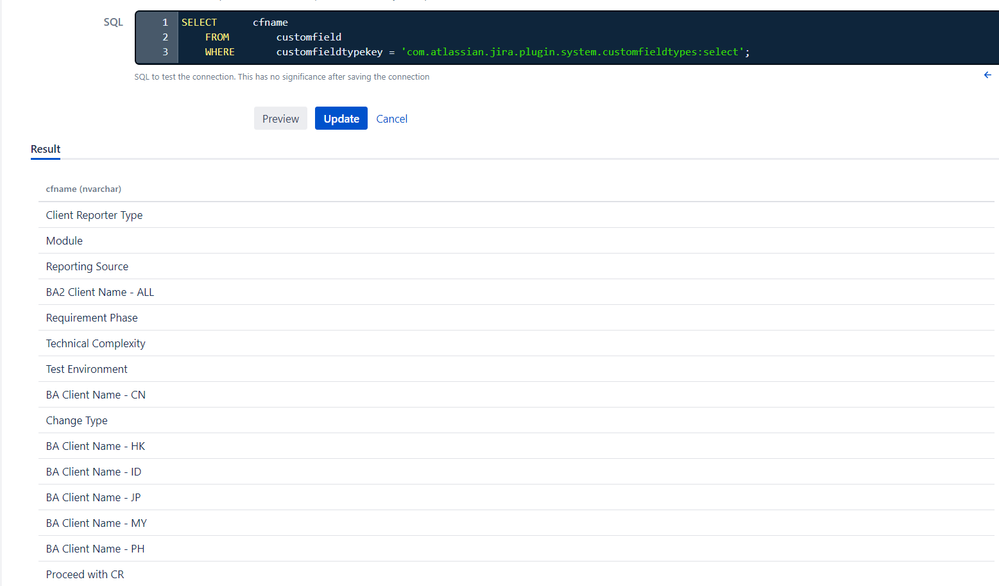Click the SQL field label
This screenshot has width=999, height=586.
click(112, 21)
